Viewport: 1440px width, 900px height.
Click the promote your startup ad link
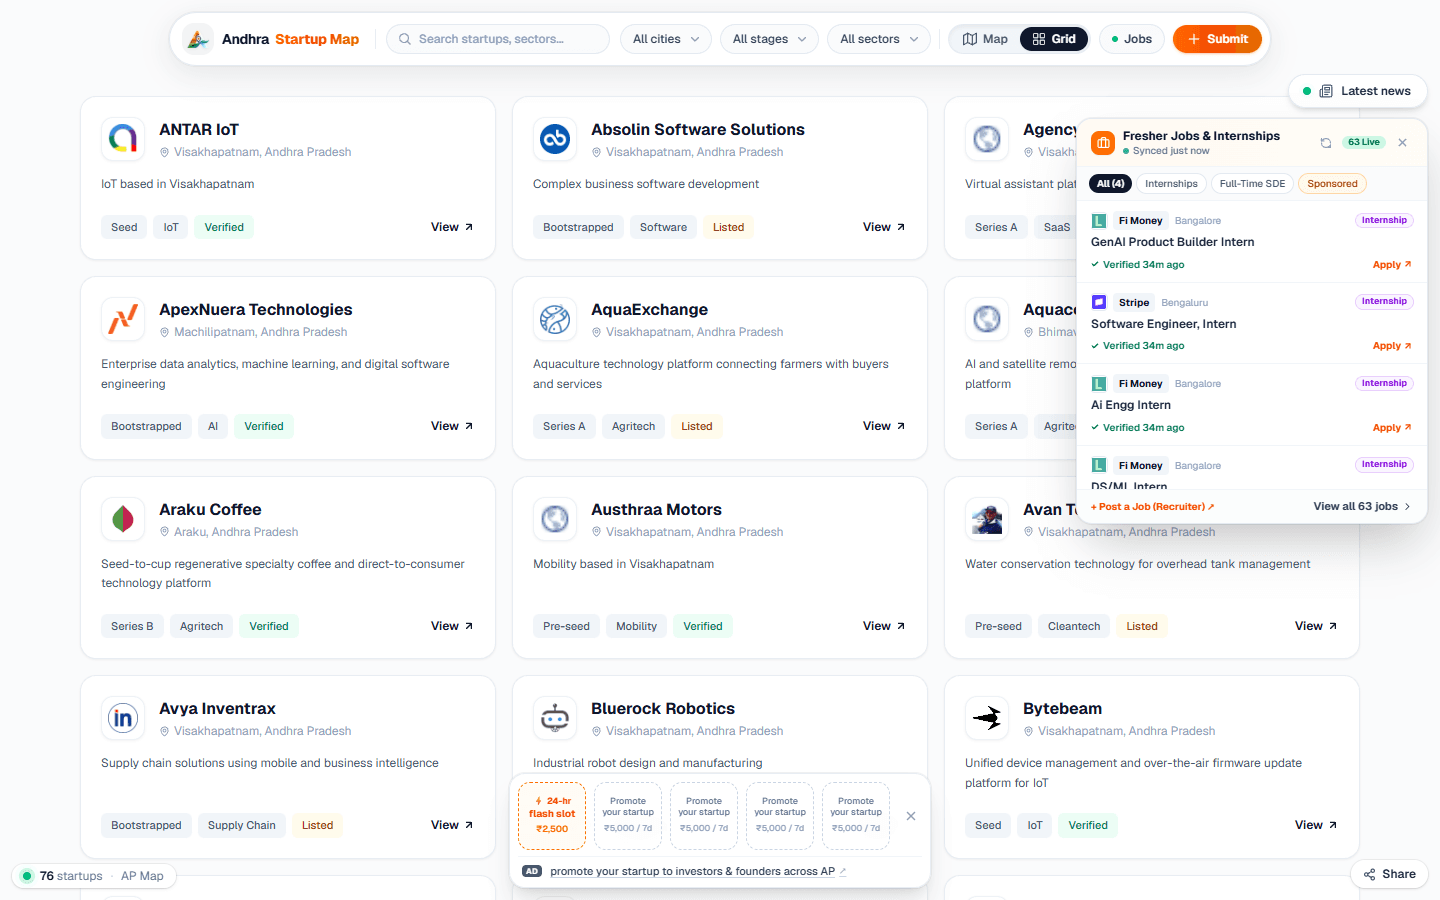pyautogui.click(x=698, y=871)
